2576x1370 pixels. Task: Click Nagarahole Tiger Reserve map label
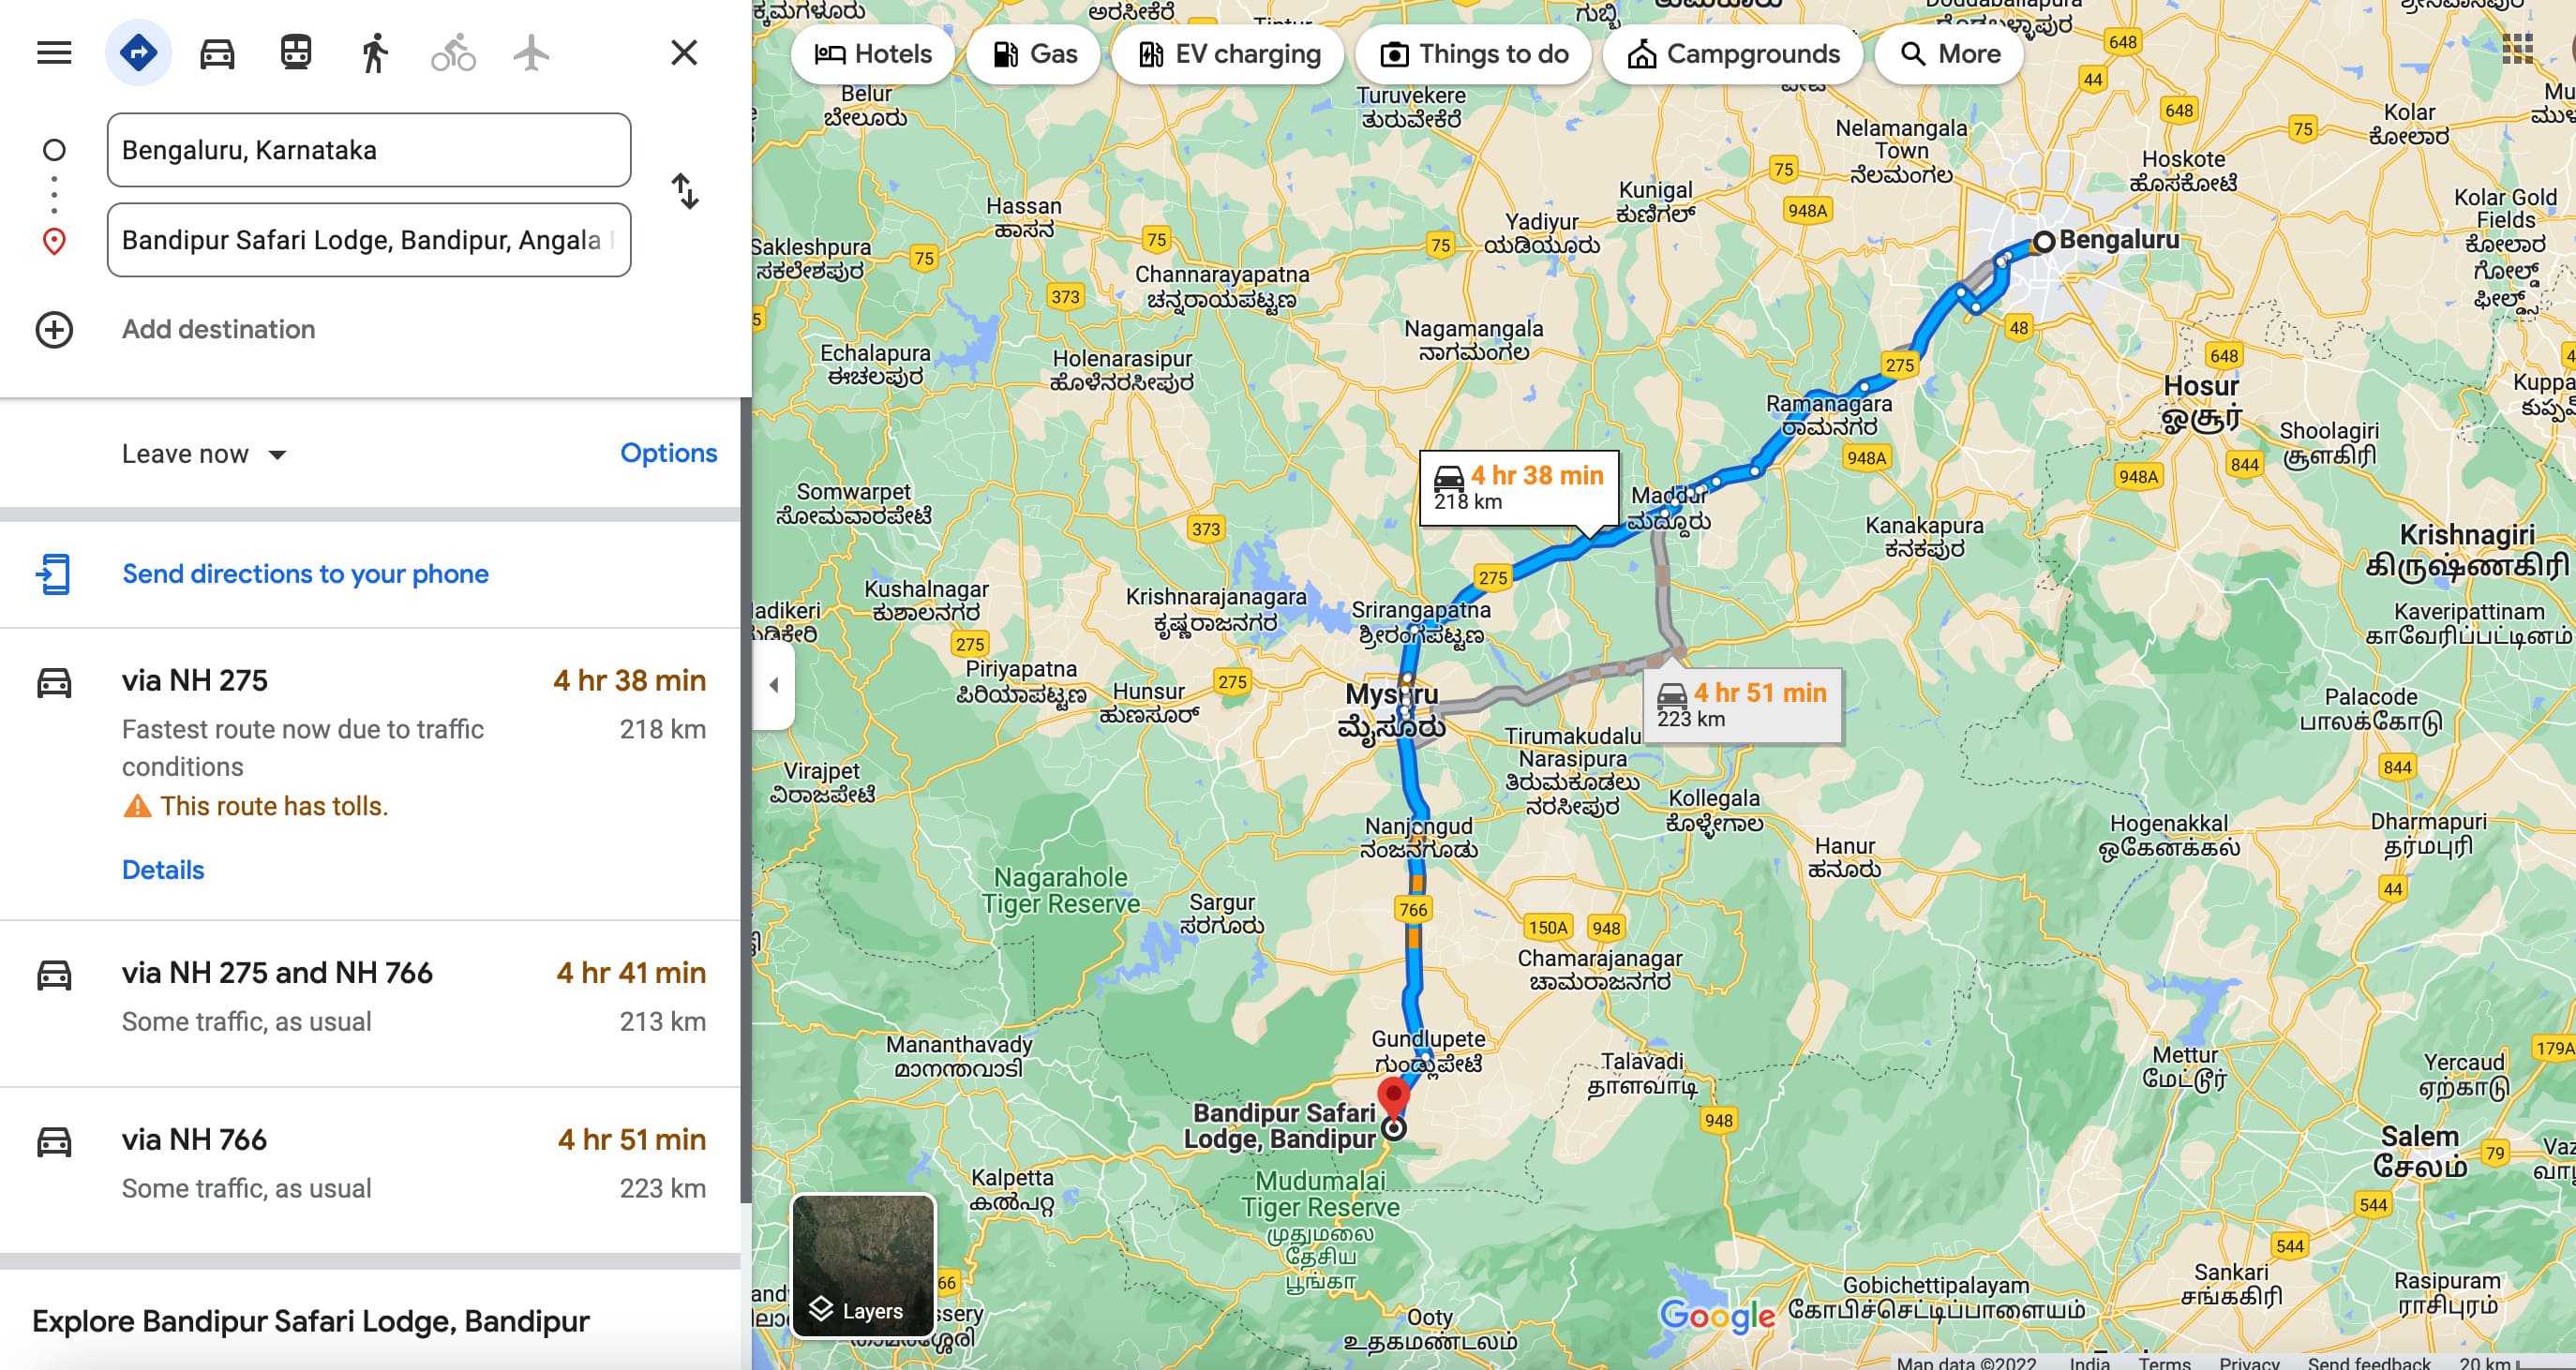pos(1060,890)
